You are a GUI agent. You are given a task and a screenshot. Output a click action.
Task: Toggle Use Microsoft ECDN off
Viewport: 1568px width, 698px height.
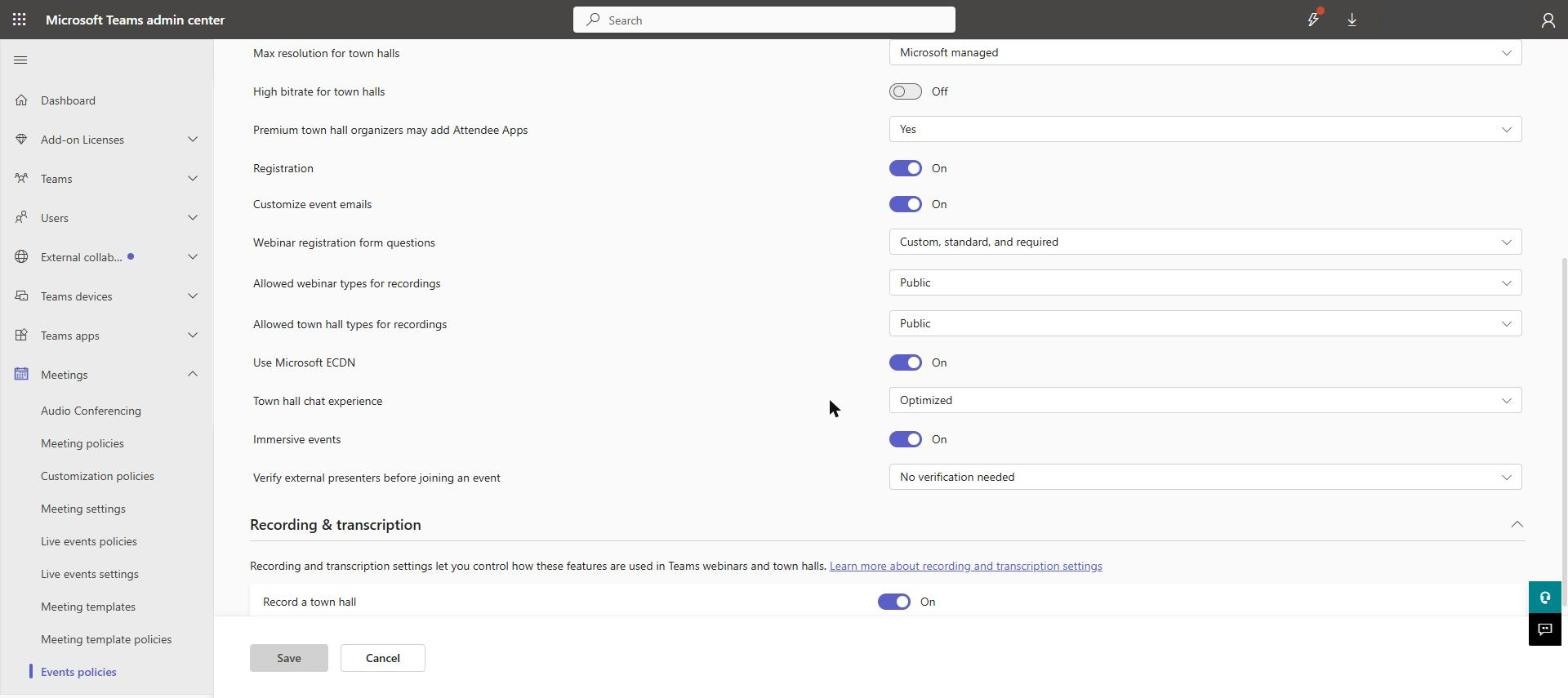click(x=905, y=362)
